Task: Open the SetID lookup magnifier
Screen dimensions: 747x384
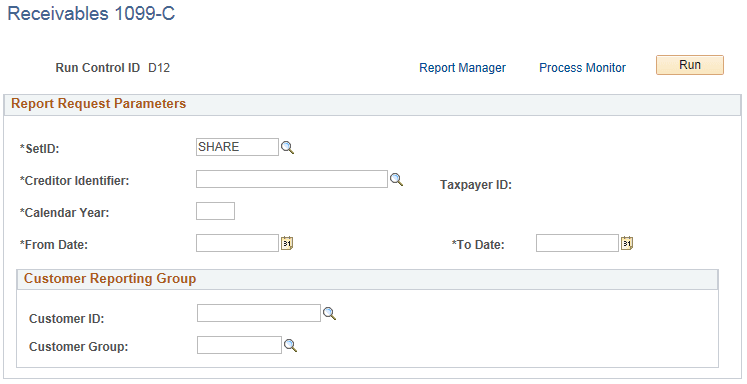Action: [x=287, y=148]
